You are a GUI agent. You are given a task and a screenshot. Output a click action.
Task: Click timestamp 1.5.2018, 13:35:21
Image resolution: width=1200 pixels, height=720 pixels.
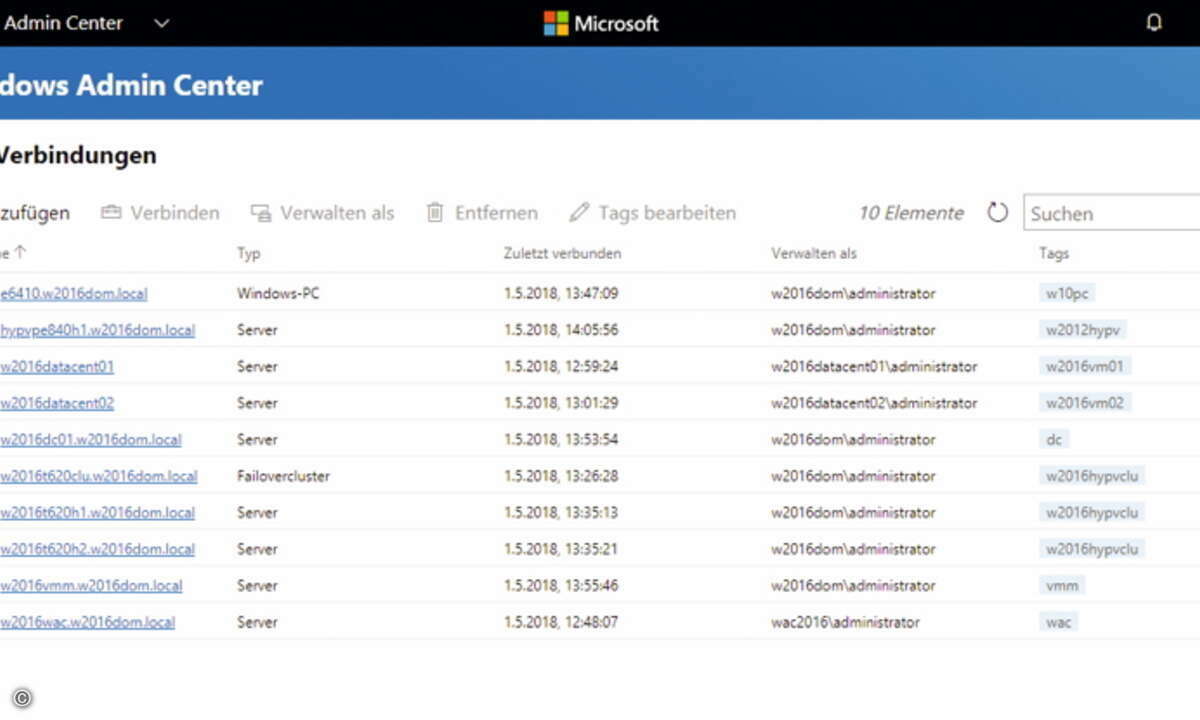561,549
